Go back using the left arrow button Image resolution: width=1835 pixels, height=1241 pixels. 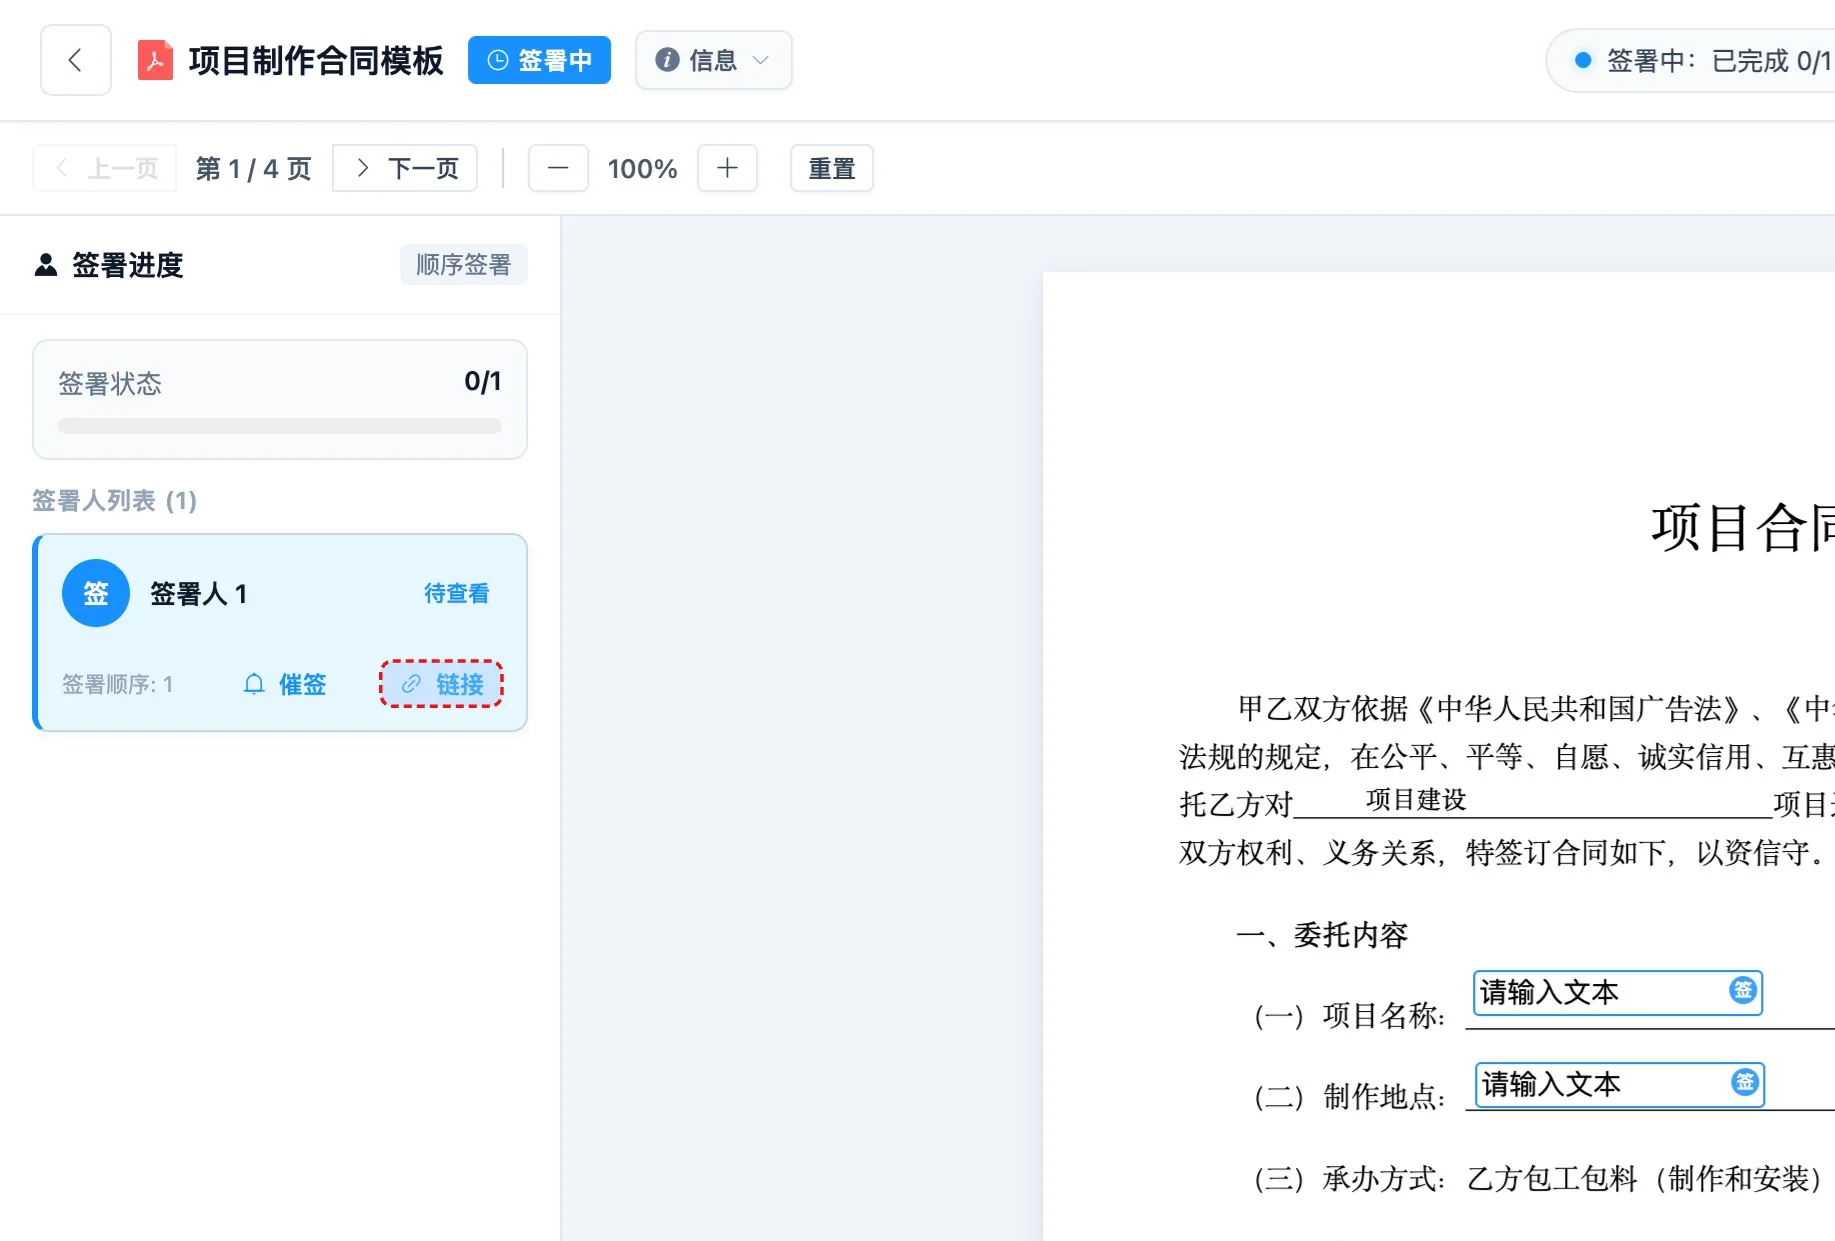tap(75, 60)
